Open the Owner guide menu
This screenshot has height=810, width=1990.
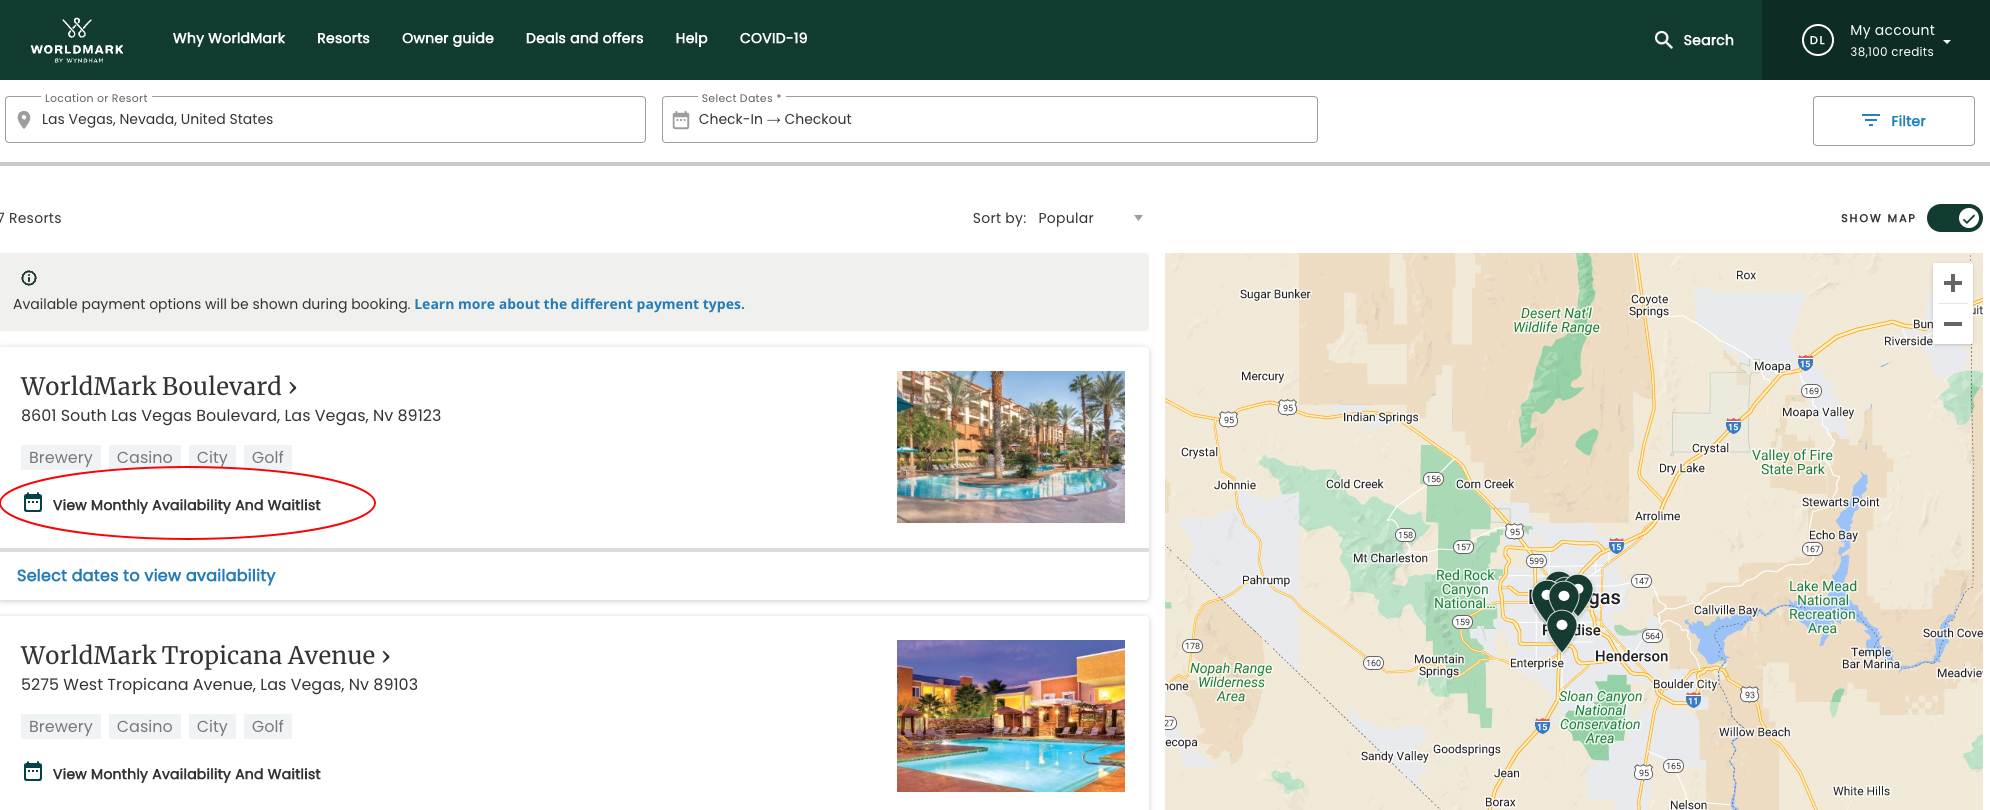coord(448,38)
